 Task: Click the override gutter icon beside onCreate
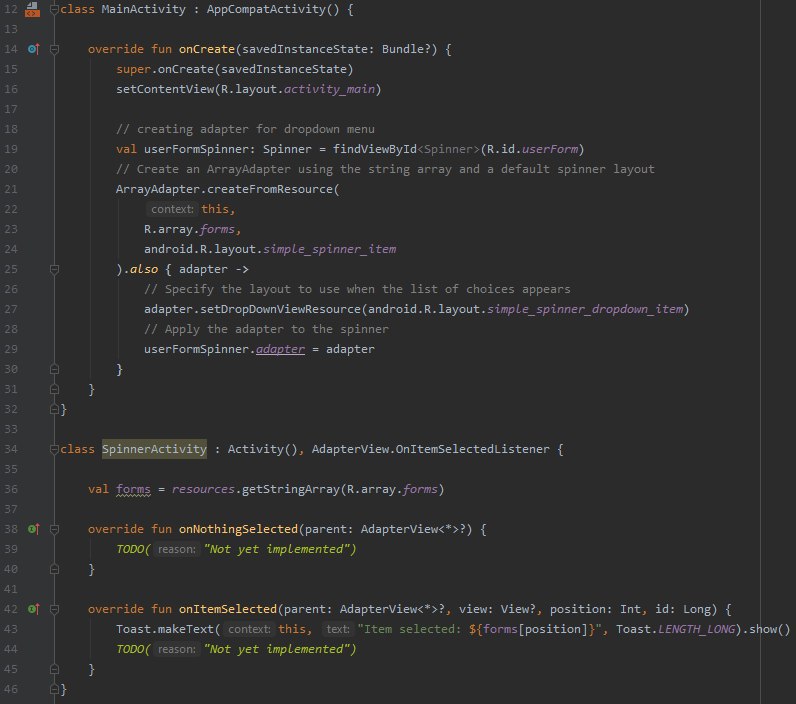click(34, 49)
